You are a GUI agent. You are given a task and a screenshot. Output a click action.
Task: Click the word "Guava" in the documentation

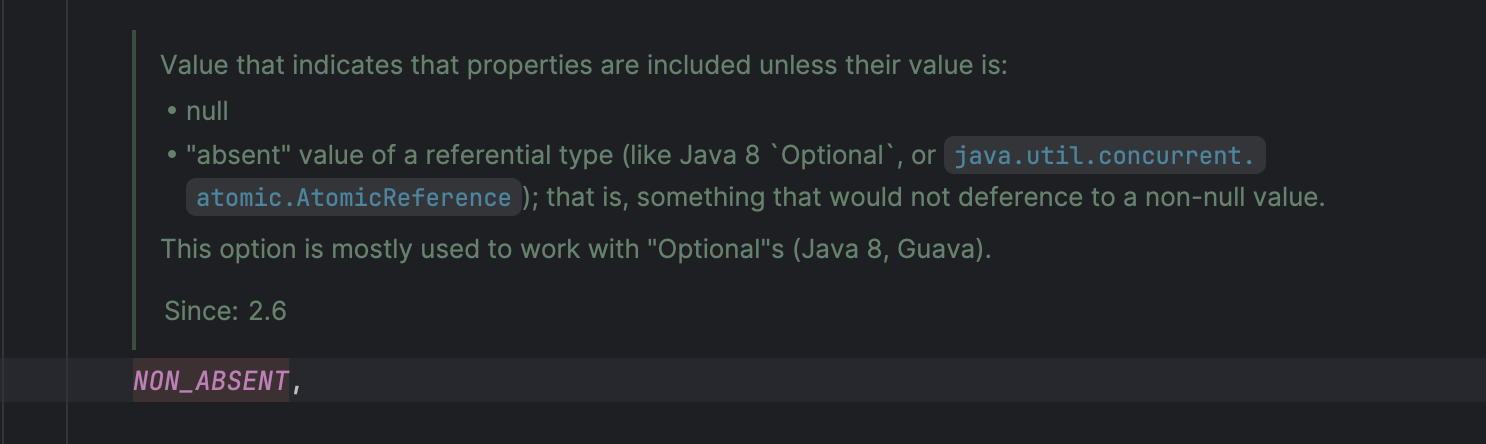tap(935, 249)
